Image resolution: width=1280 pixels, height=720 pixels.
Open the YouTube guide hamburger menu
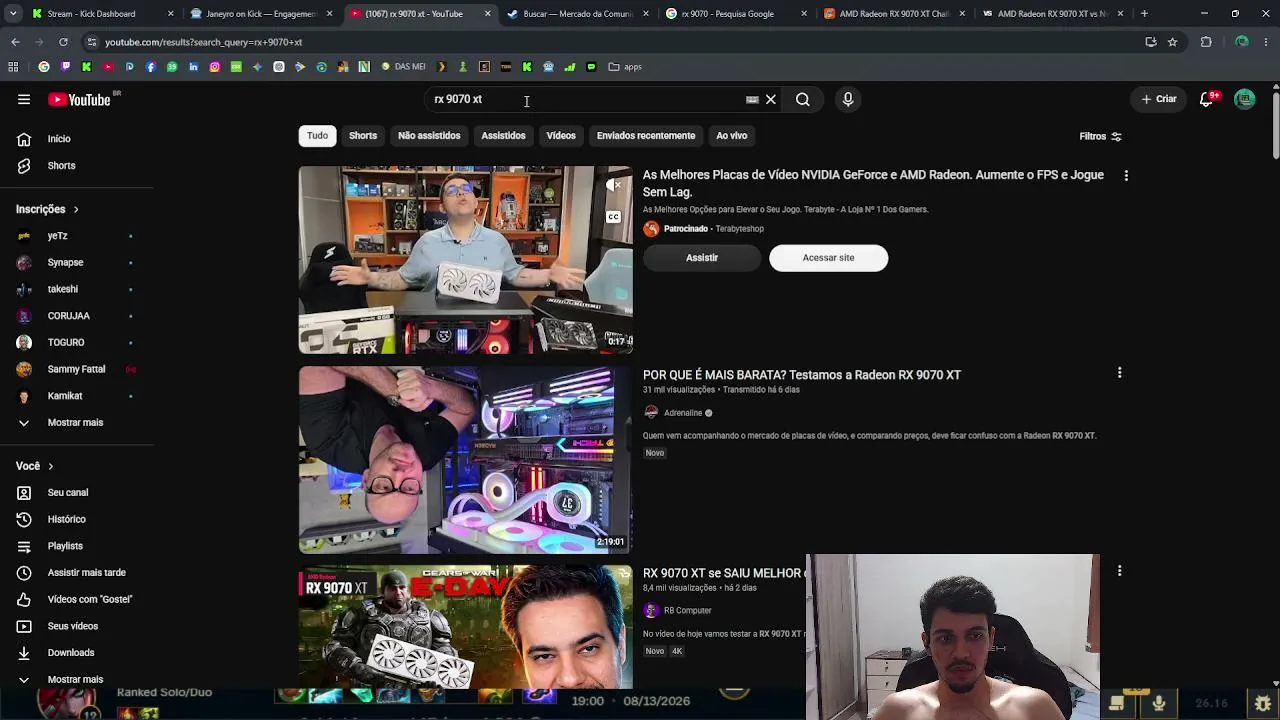coord(24,99)
